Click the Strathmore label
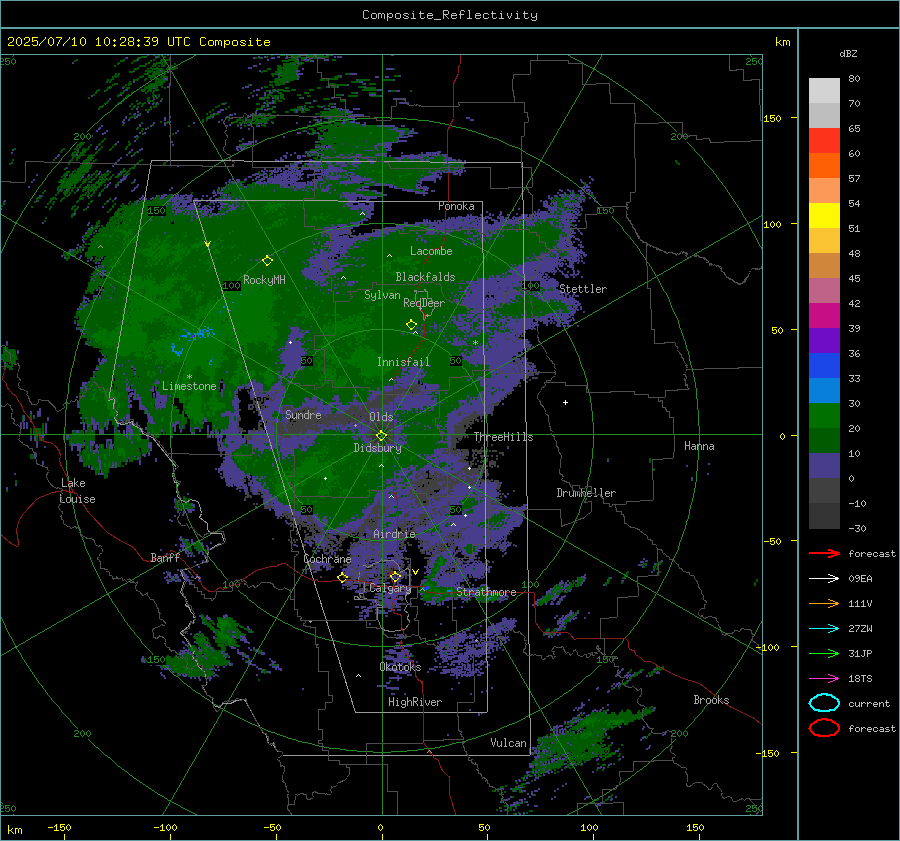Viewport: 900px width, 841px height. [486, 592]
